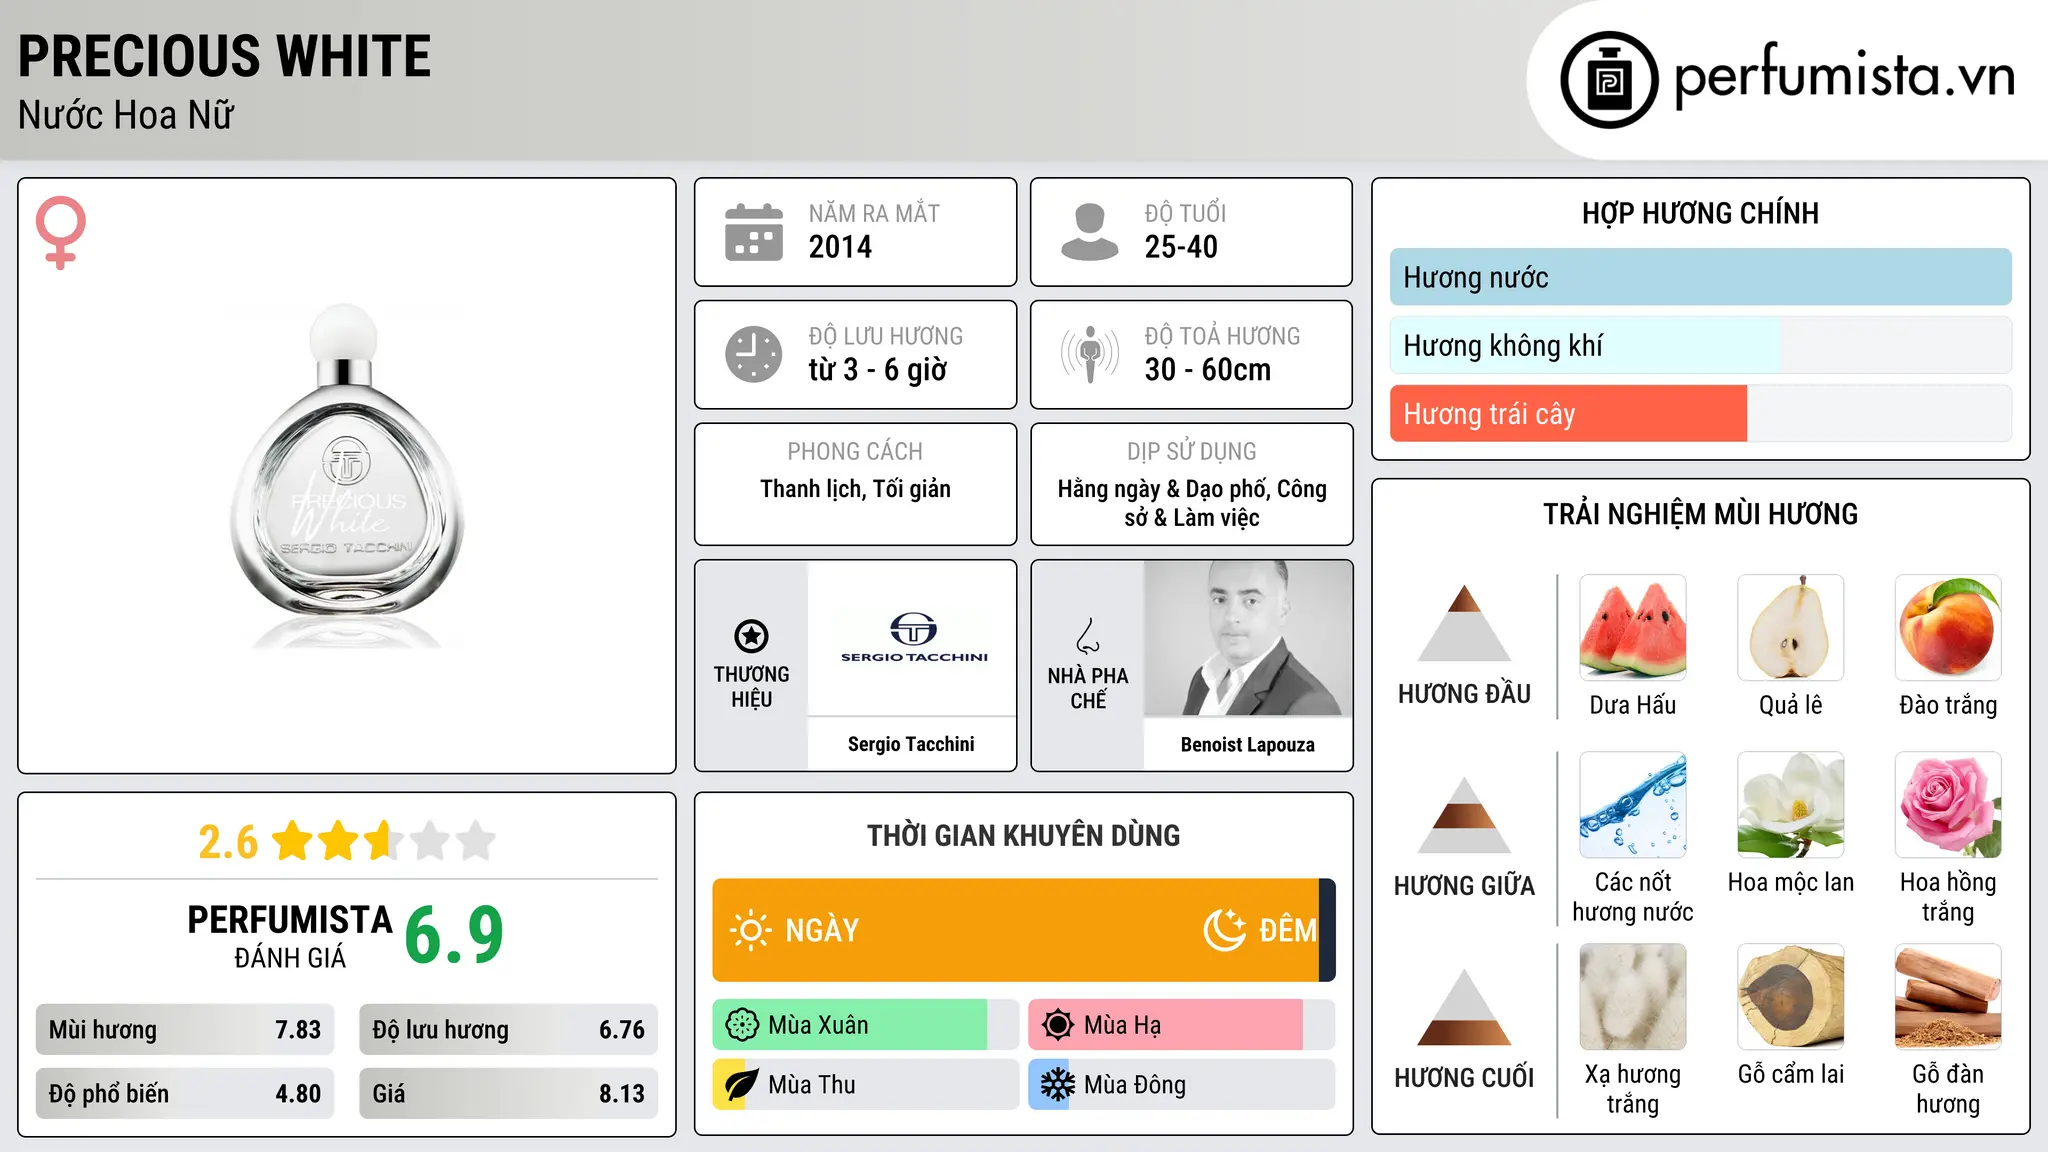
Task: Click the Hương giữa pyramid icon
Action: 1465,815
